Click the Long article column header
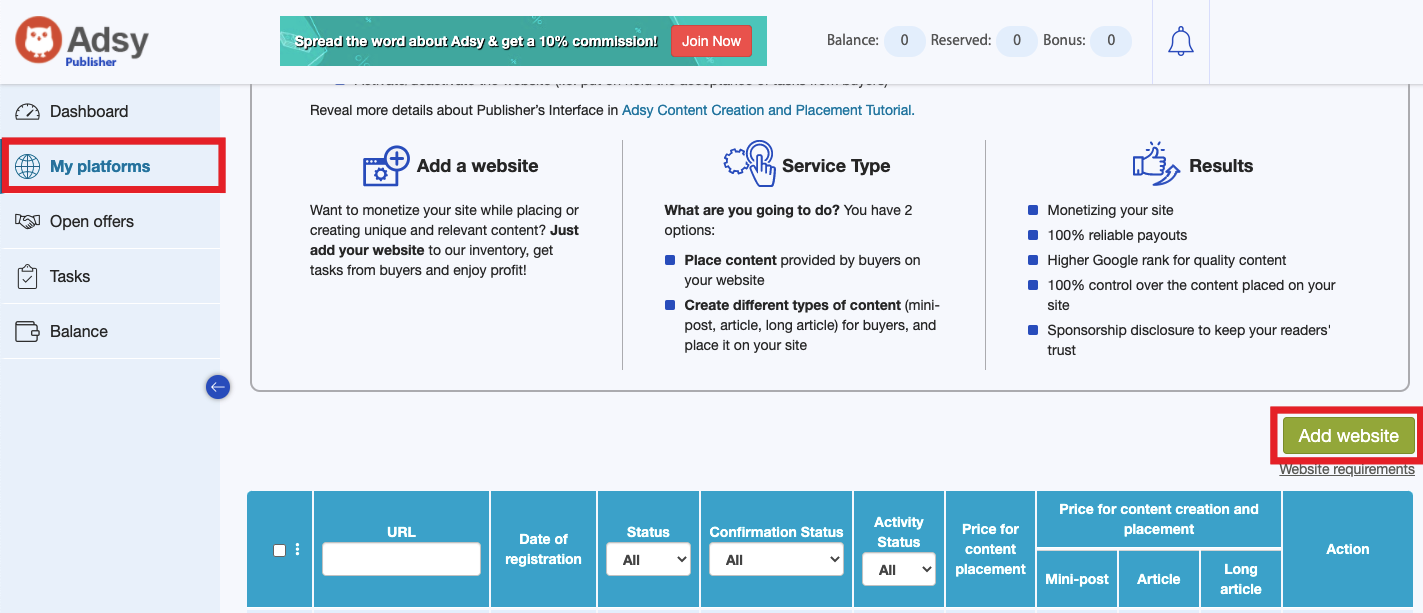The height and width of the screenshot is (613, 1423). click(x=1240, y=579)
